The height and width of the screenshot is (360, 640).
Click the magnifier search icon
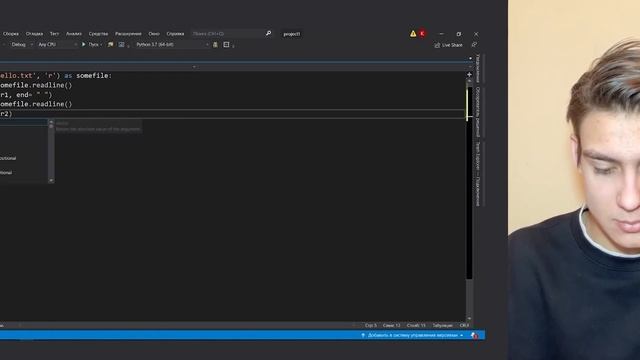[x=268, y=33]
